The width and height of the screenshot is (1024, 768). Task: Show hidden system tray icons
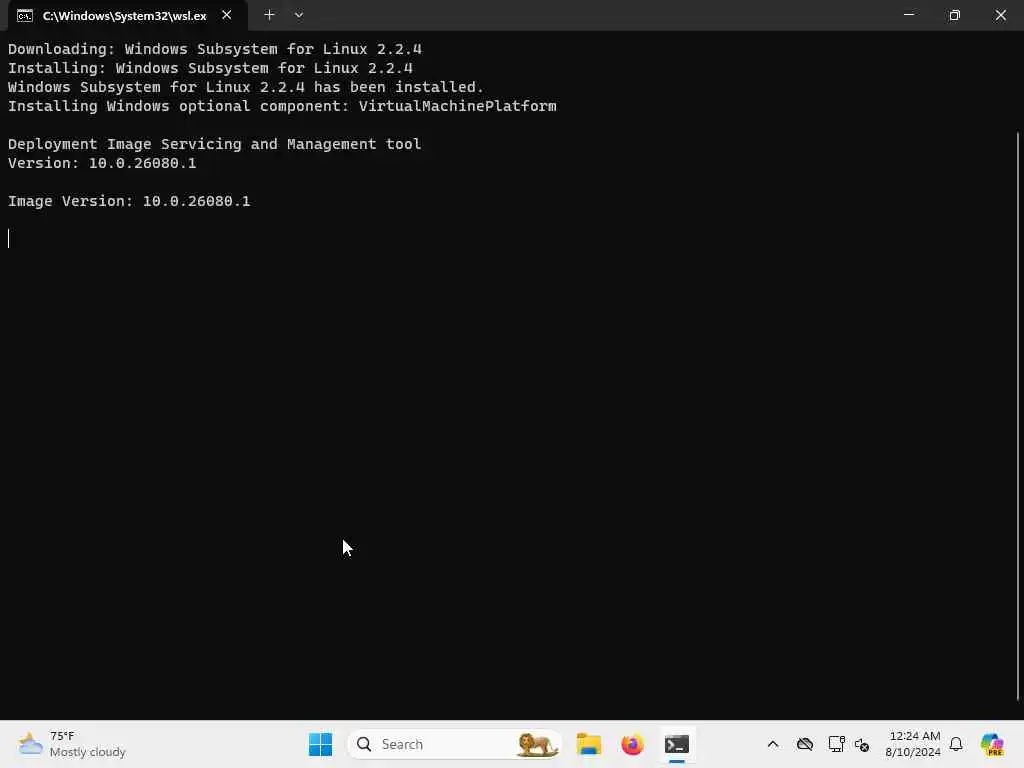point(773,744)
